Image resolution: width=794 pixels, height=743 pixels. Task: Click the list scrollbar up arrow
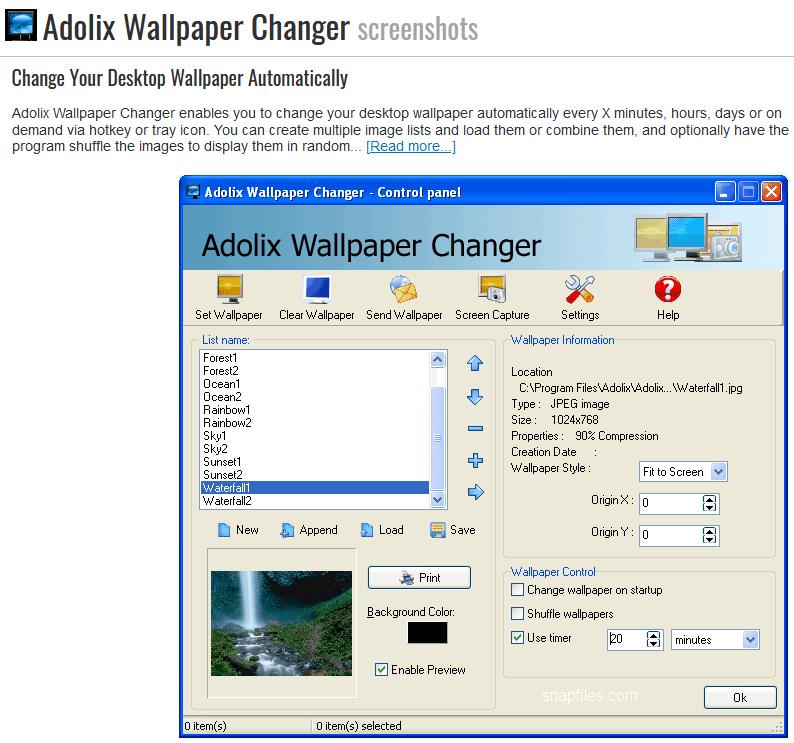click(438, 359)
